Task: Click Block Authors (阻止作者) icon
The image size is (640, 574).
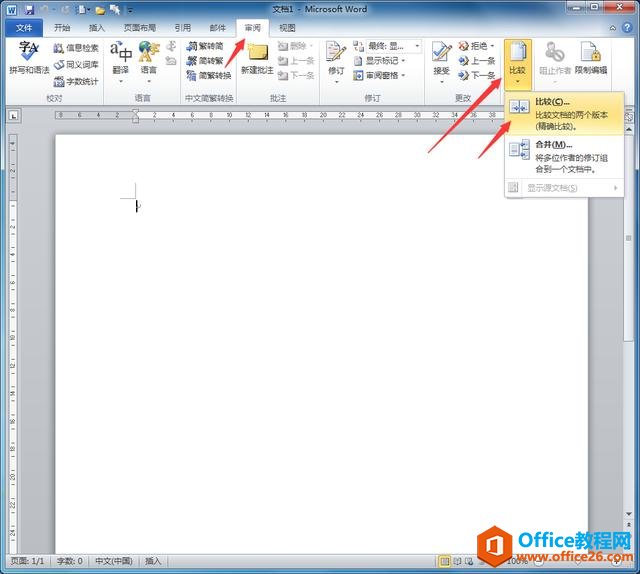Action: 555,52
